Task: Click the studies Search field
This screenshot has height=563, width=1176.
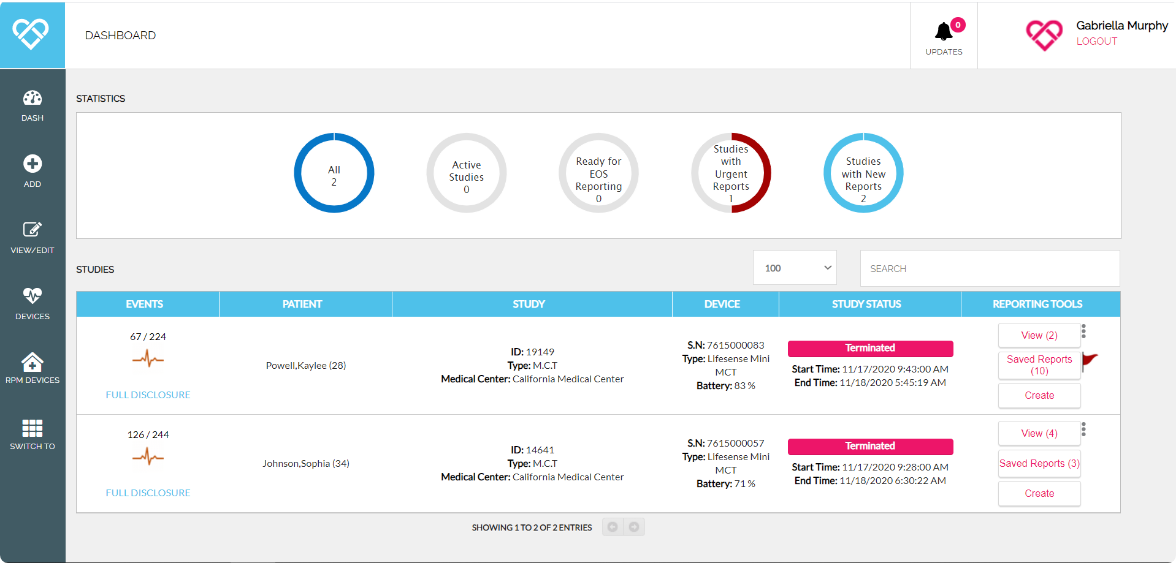Action: (988, 268)
